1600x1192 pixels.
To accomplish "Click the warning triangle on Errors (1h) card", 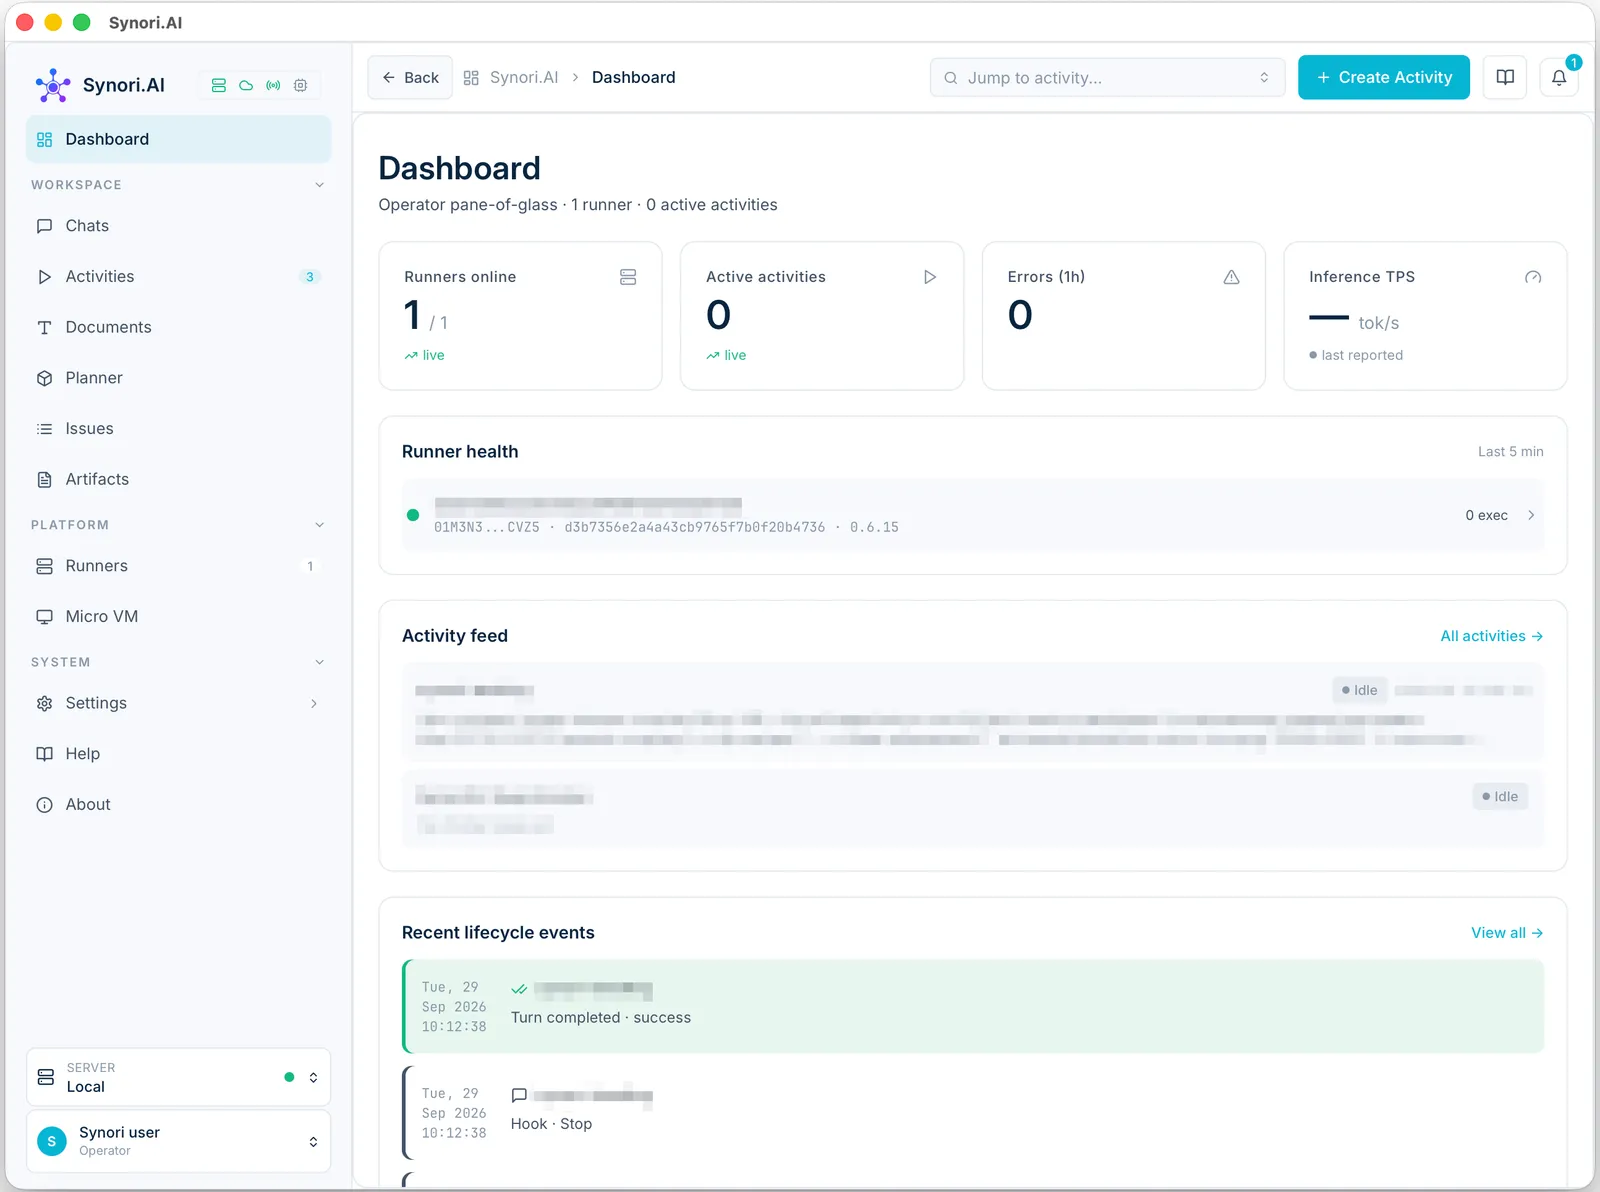I will (1231, 277).
